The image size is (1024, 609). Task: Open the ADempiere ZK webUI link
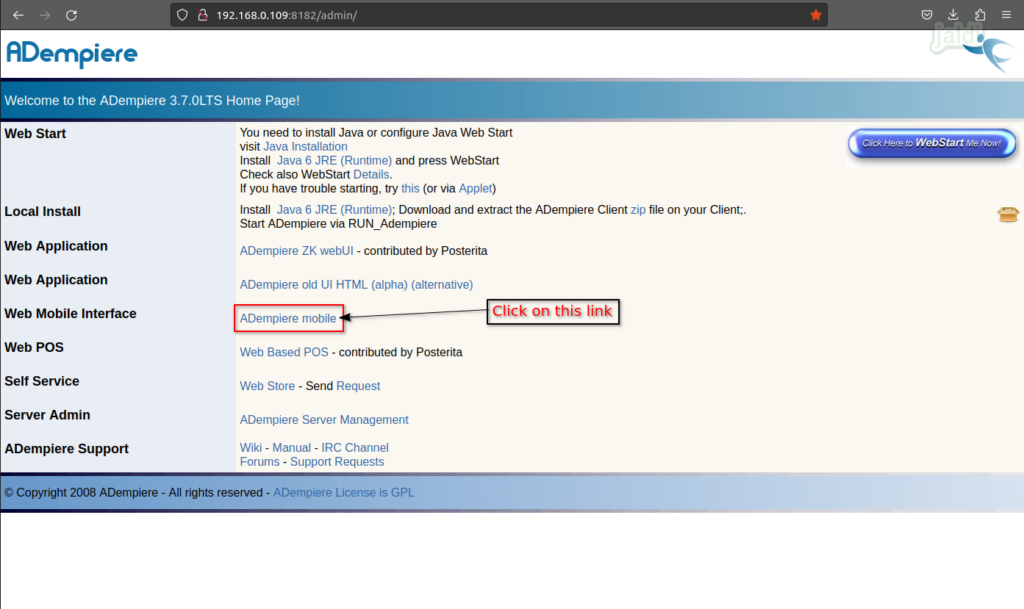tap(296, 251)
